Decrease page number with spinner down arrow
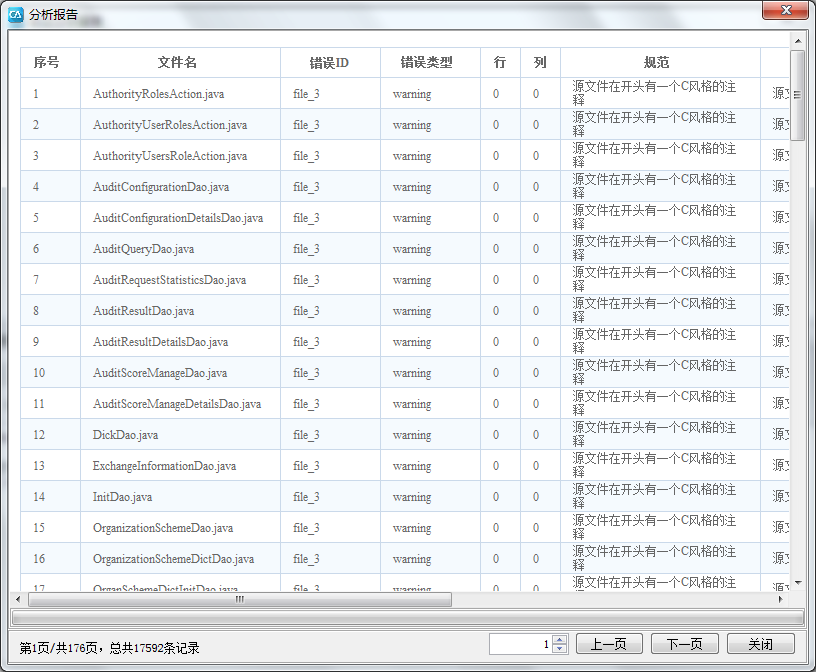 pos(559,649)
